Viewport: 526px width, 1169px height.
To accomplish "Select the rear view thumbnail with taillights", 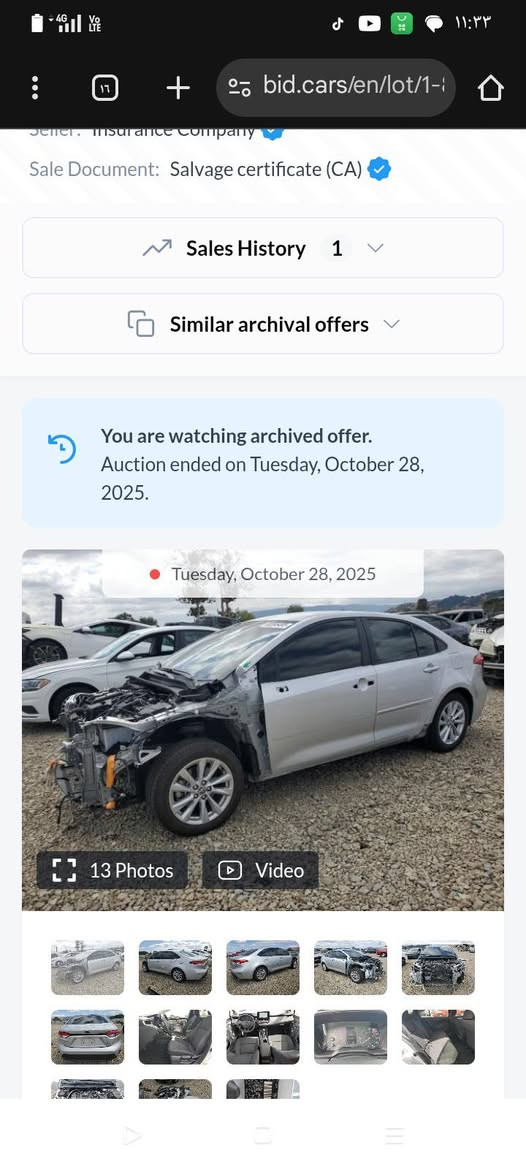I will [87, 1037].
